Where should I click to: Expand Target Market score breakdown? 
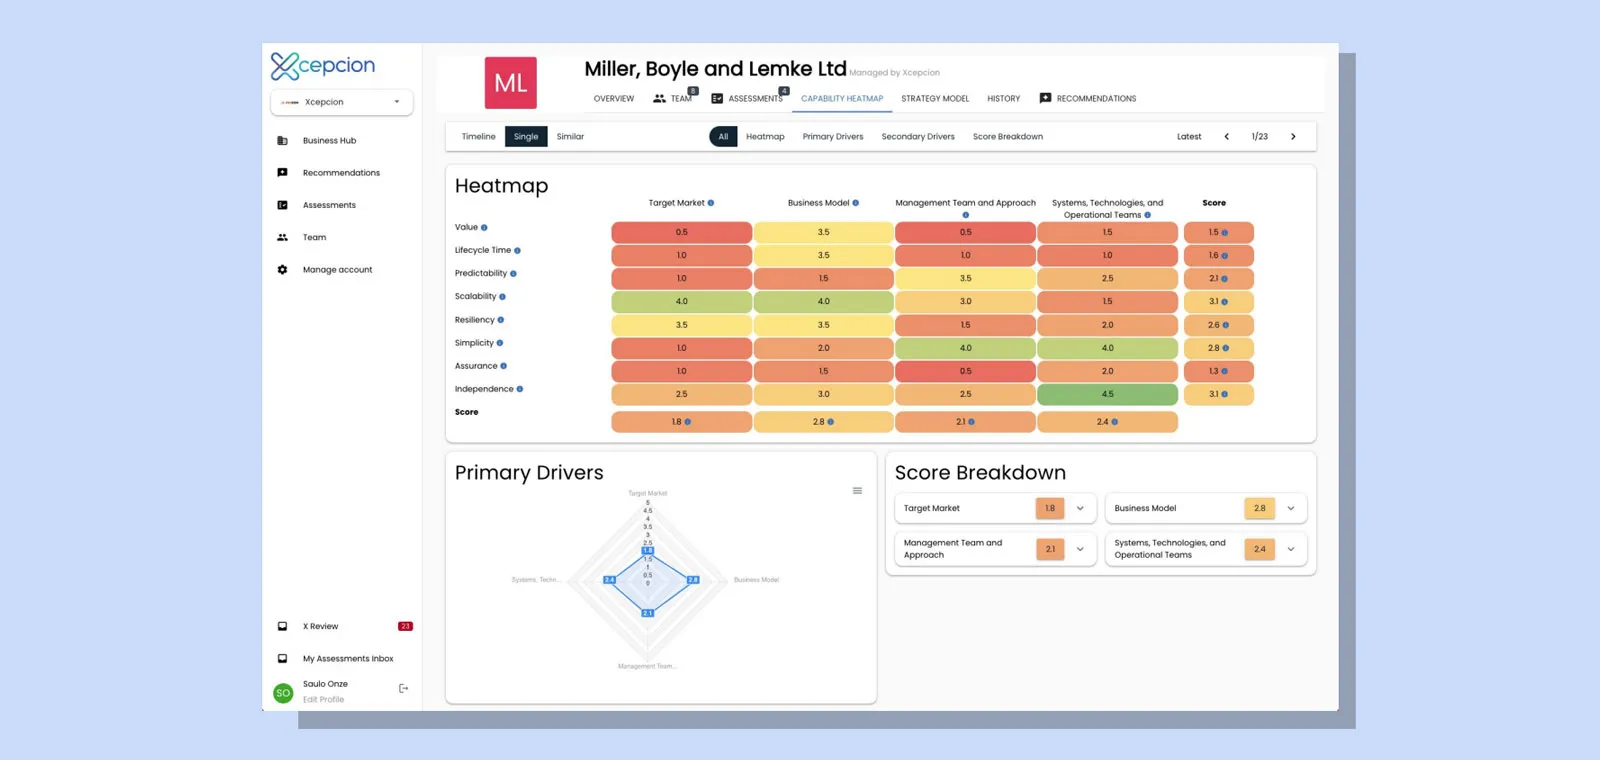[x=1080, y=508]
